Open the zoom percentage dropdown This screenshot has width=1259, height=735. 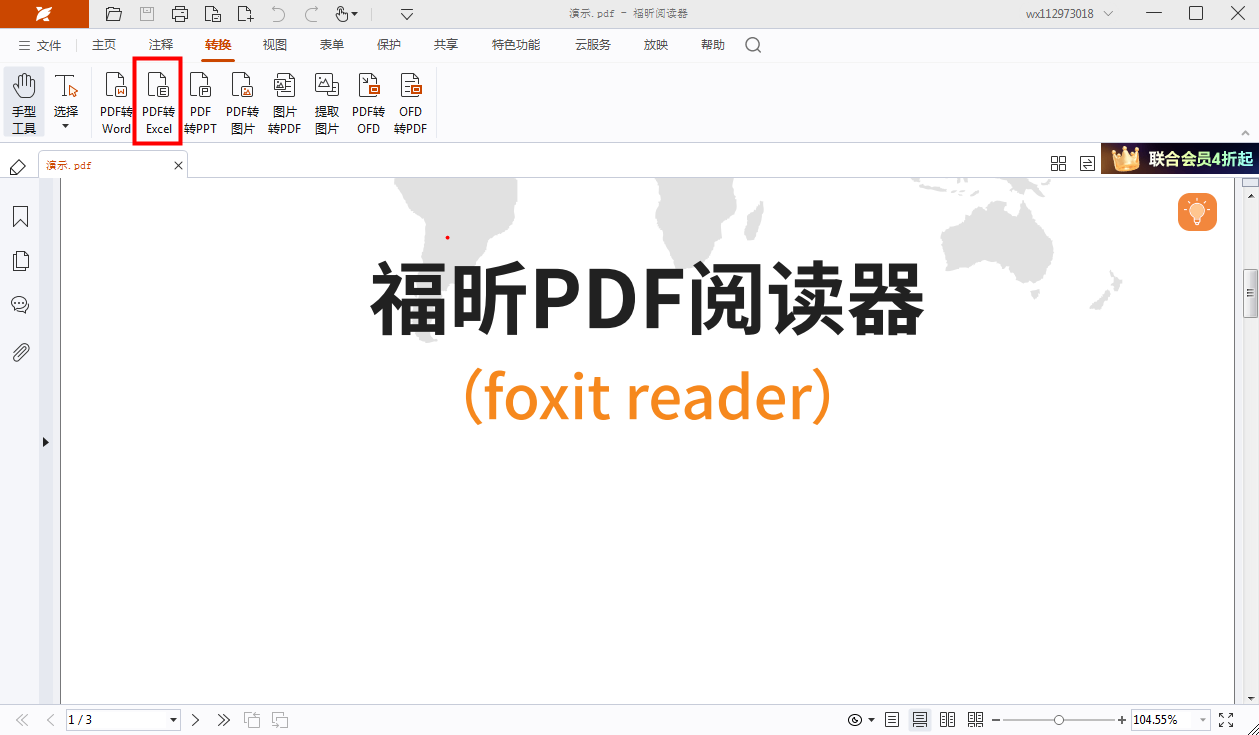pos(1201,720)
